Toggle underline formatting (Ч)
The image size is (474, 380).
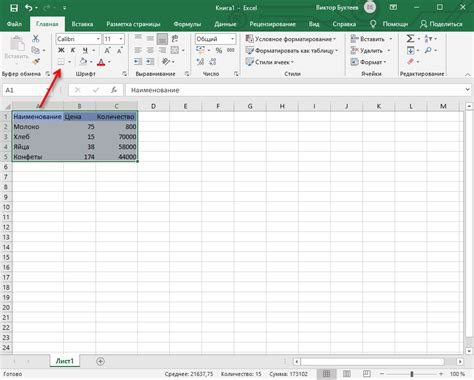coord(85,50)
